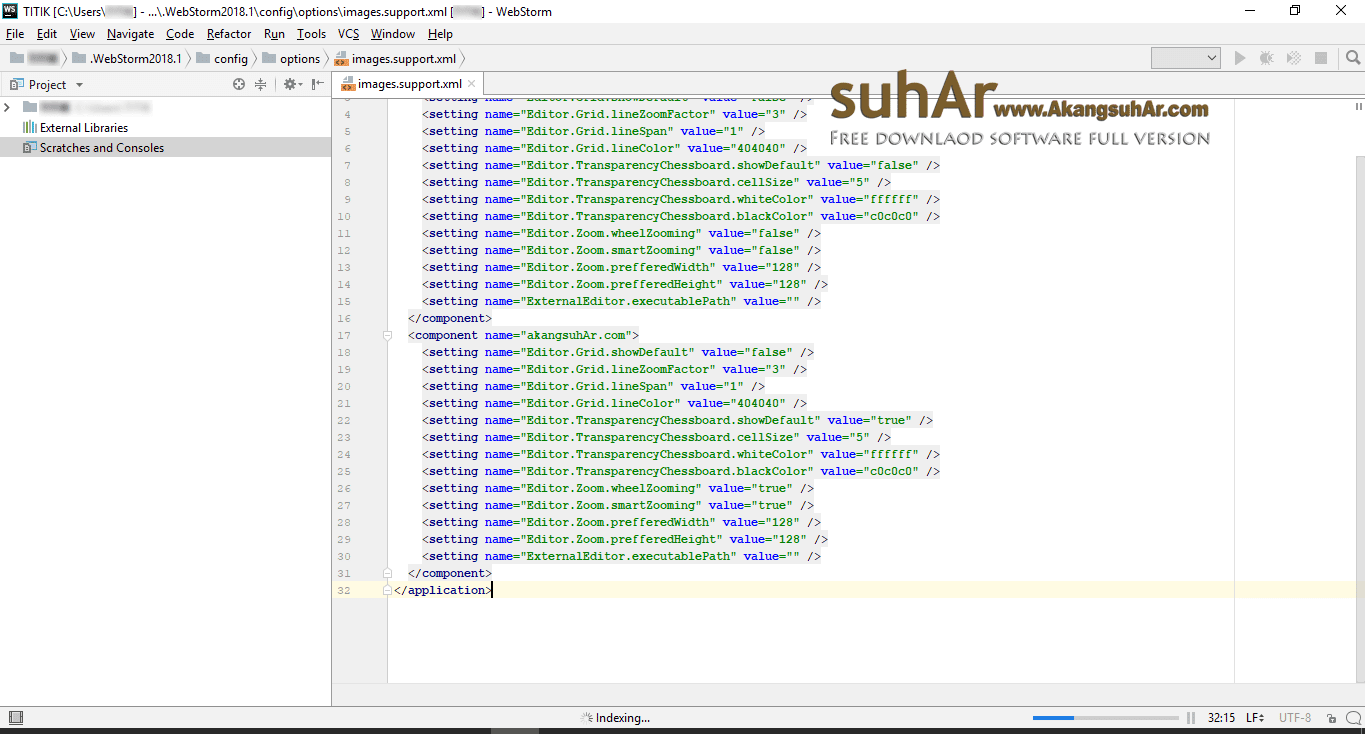1365x734 pixels.
Task: Open Project panel settings gear
Action: (x=291, y=84)
